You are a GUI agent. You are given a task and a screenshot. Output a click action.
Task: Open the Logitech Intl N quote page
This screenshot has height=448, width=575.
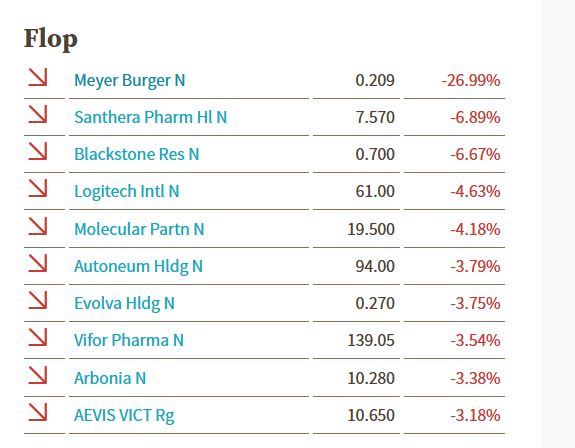click(127, 191)
